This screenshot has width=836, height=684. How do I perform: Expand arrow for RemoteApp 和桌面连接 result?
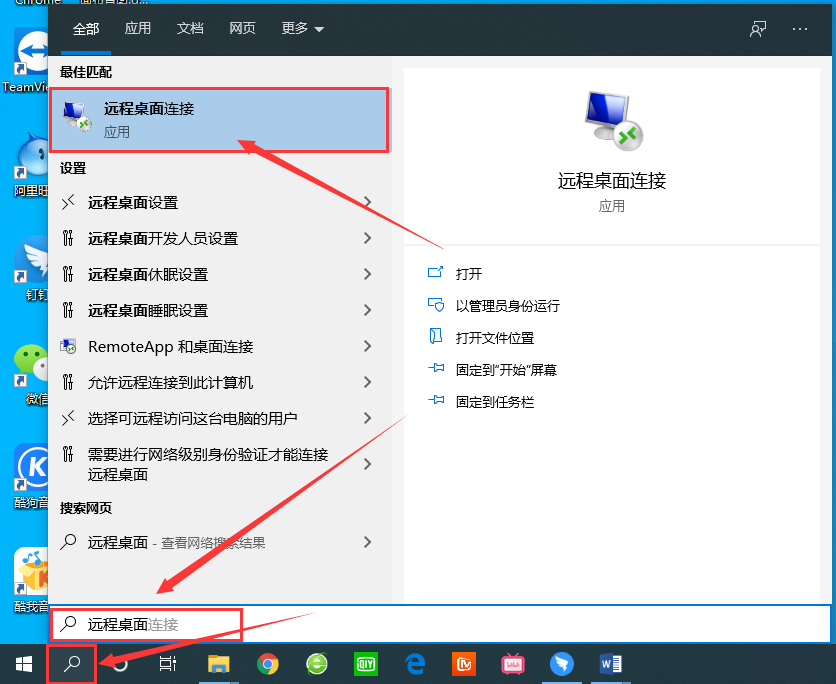(368, 347)
